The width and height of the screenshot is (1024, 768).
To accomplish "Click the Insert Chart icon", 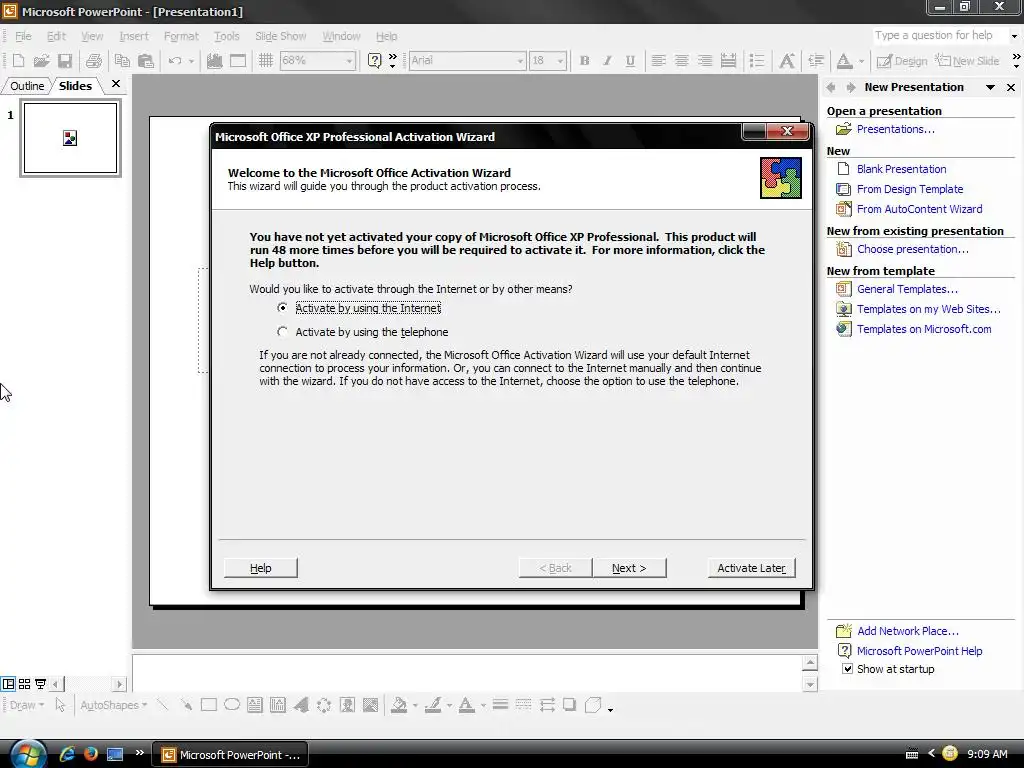I will [x=214, y=61].
